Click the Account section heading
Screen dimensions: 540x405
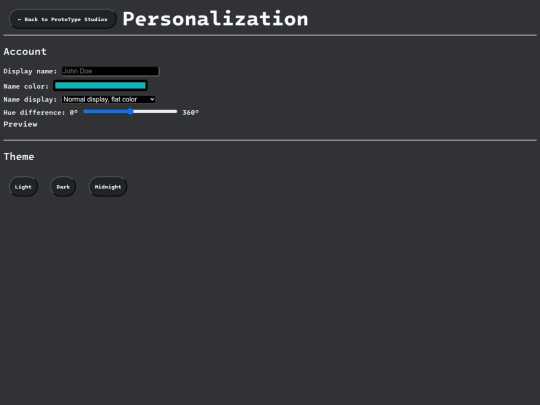click(x=25, y=52)
